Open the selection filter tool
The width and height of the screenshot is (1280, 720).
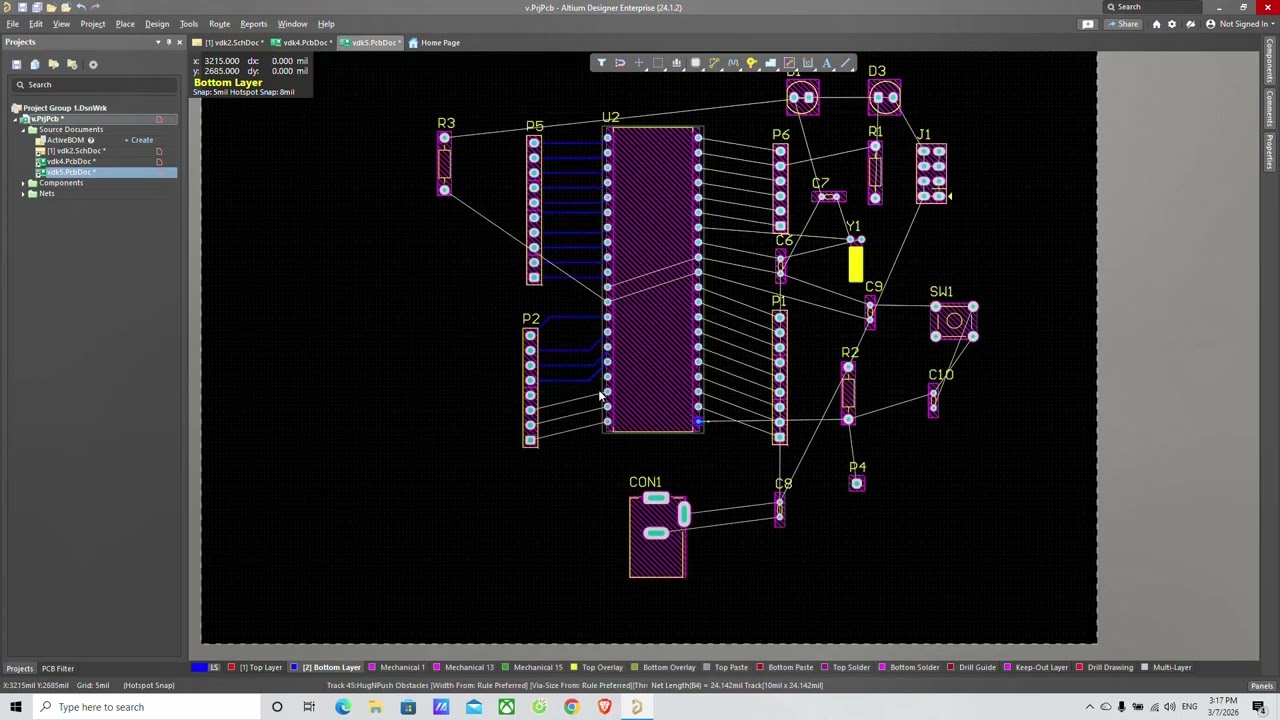(601, 63)
